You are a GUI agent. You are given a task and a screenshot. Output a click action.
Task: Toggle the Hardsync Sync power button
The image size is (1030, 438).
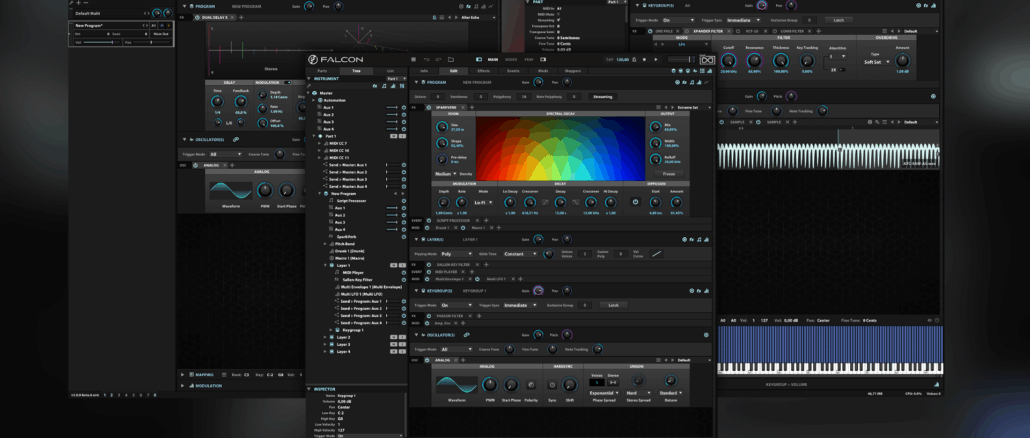click(x=552, y=385)
